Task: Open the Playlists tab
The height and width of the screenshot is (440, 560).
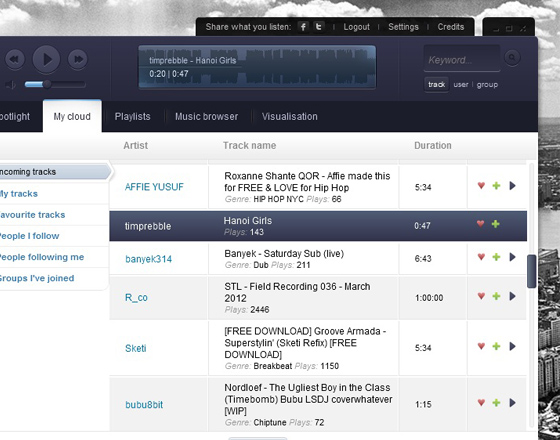Action: pos(132,116)
